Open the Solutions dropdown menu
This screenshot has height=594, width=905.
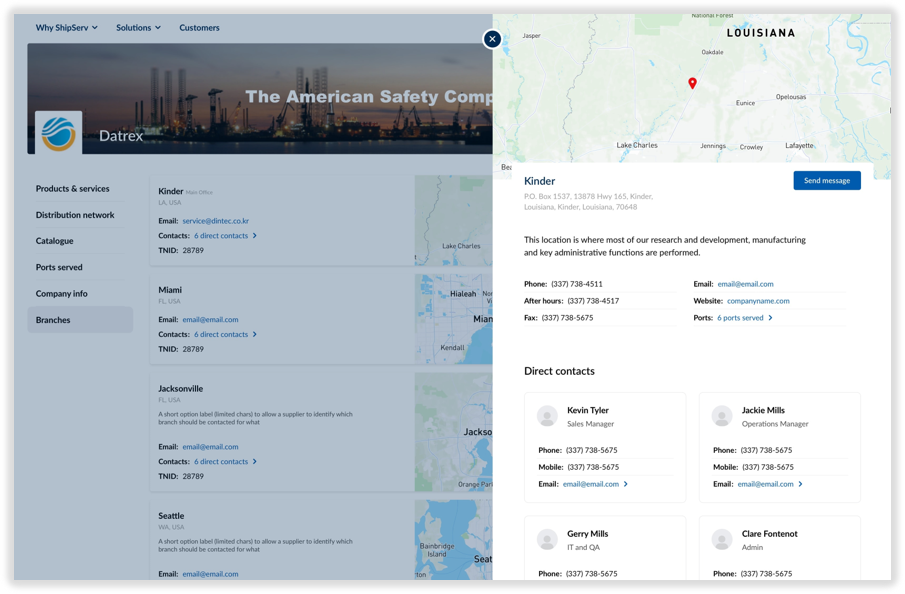point(139,28)
